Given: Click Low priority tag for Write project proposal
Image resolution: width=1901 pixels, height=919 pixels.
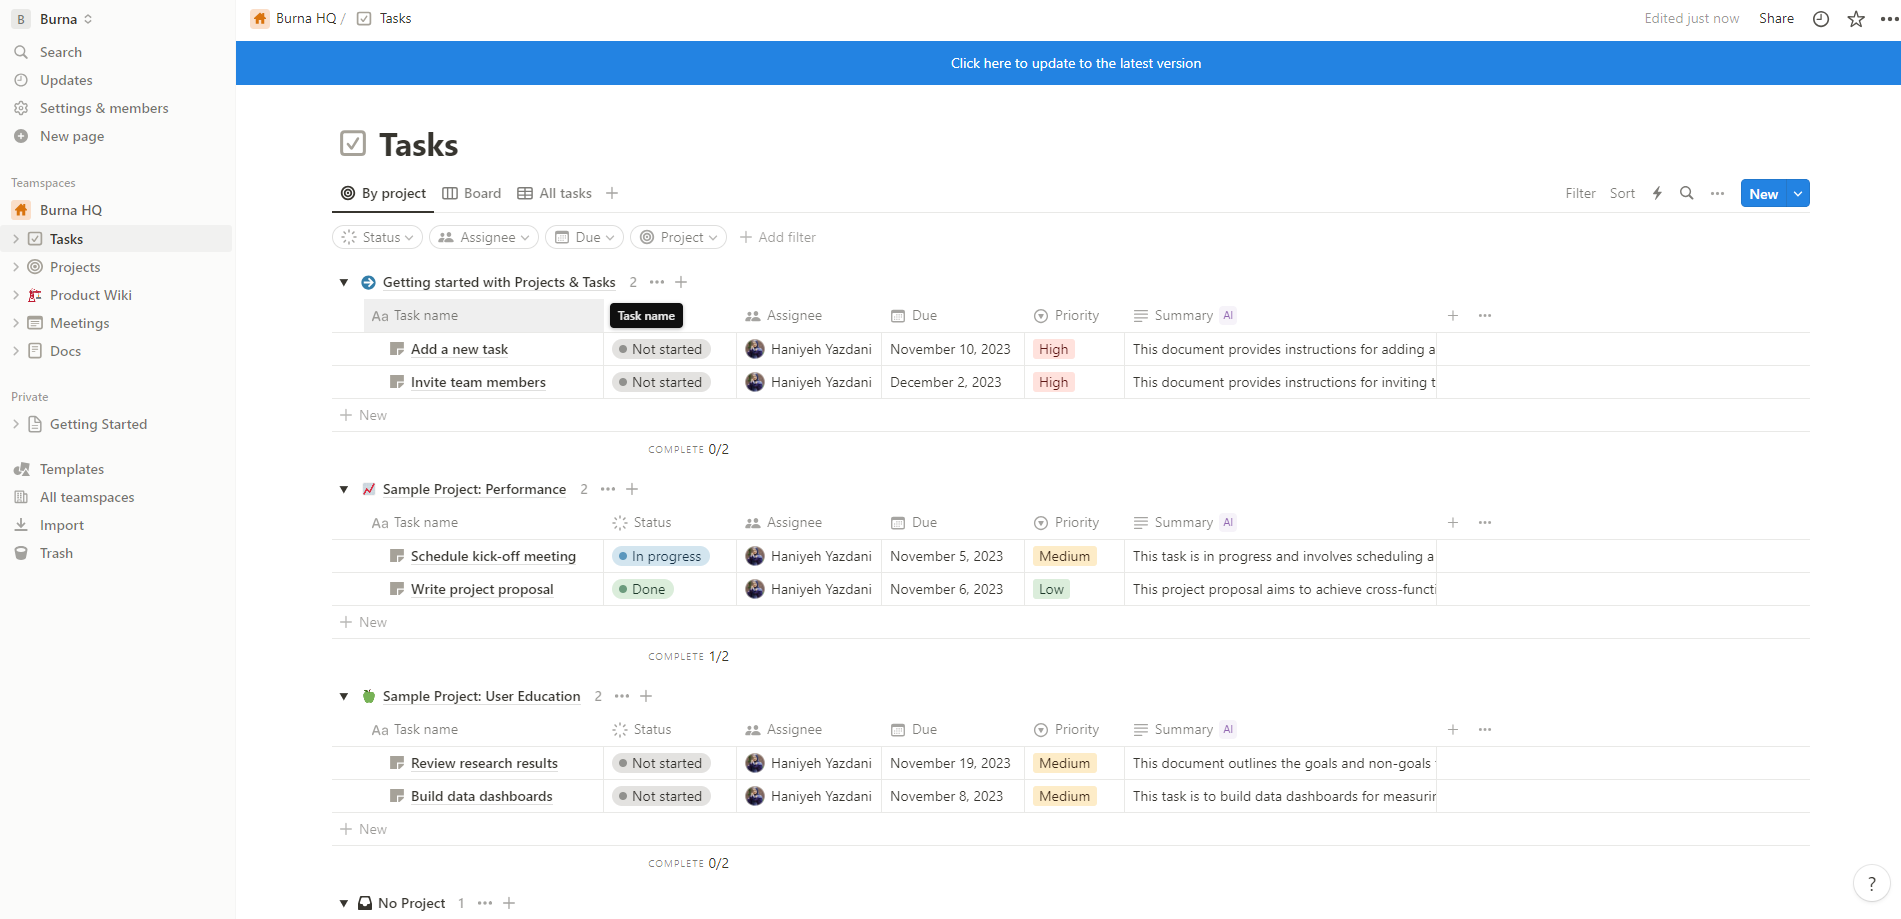Looking at the screenshot, I should pos(1051,589).
